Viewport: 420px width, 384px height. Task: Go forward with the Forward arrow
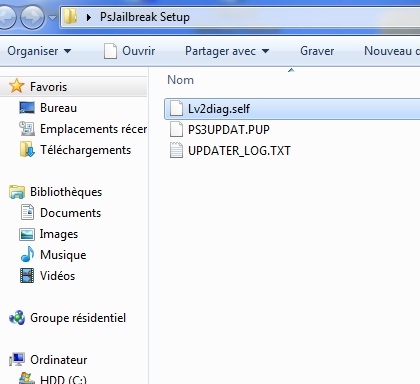32,17
